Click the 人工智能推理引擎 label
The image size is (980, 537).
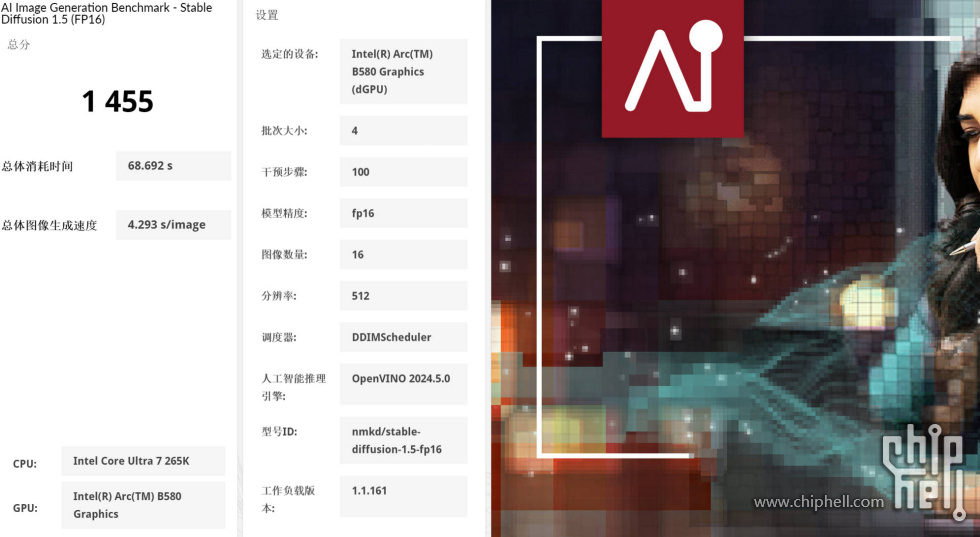[294, 387]
